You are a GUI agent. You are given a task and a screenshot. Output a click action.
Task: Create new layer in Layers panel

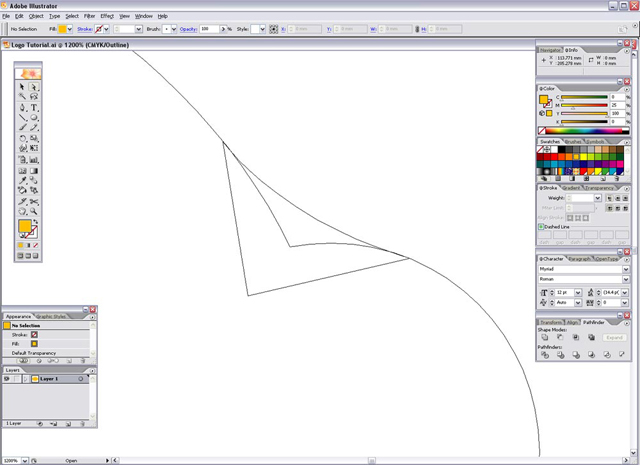[x=69, y=424]
